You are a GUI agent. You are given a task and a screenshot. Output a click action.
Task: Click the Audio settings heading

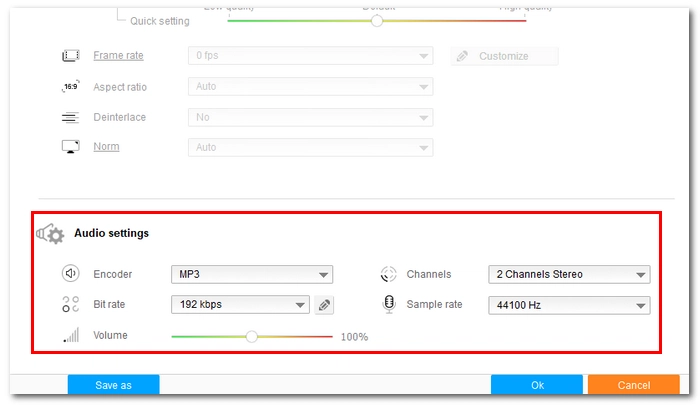point(112,233)
